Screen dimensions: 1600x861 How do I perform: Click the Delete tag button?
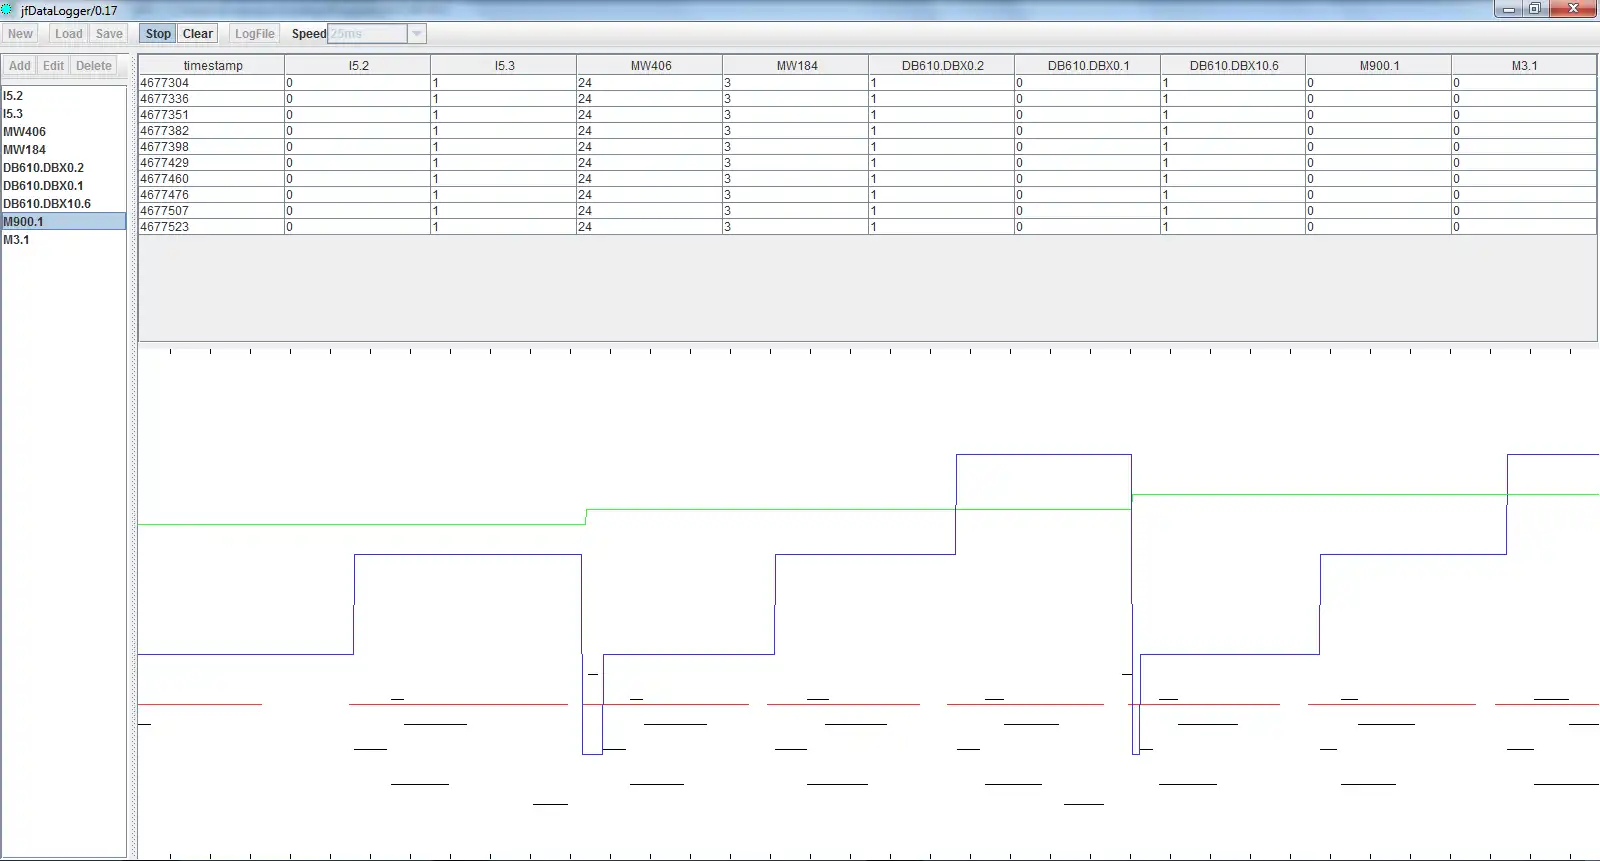[94, 66]
